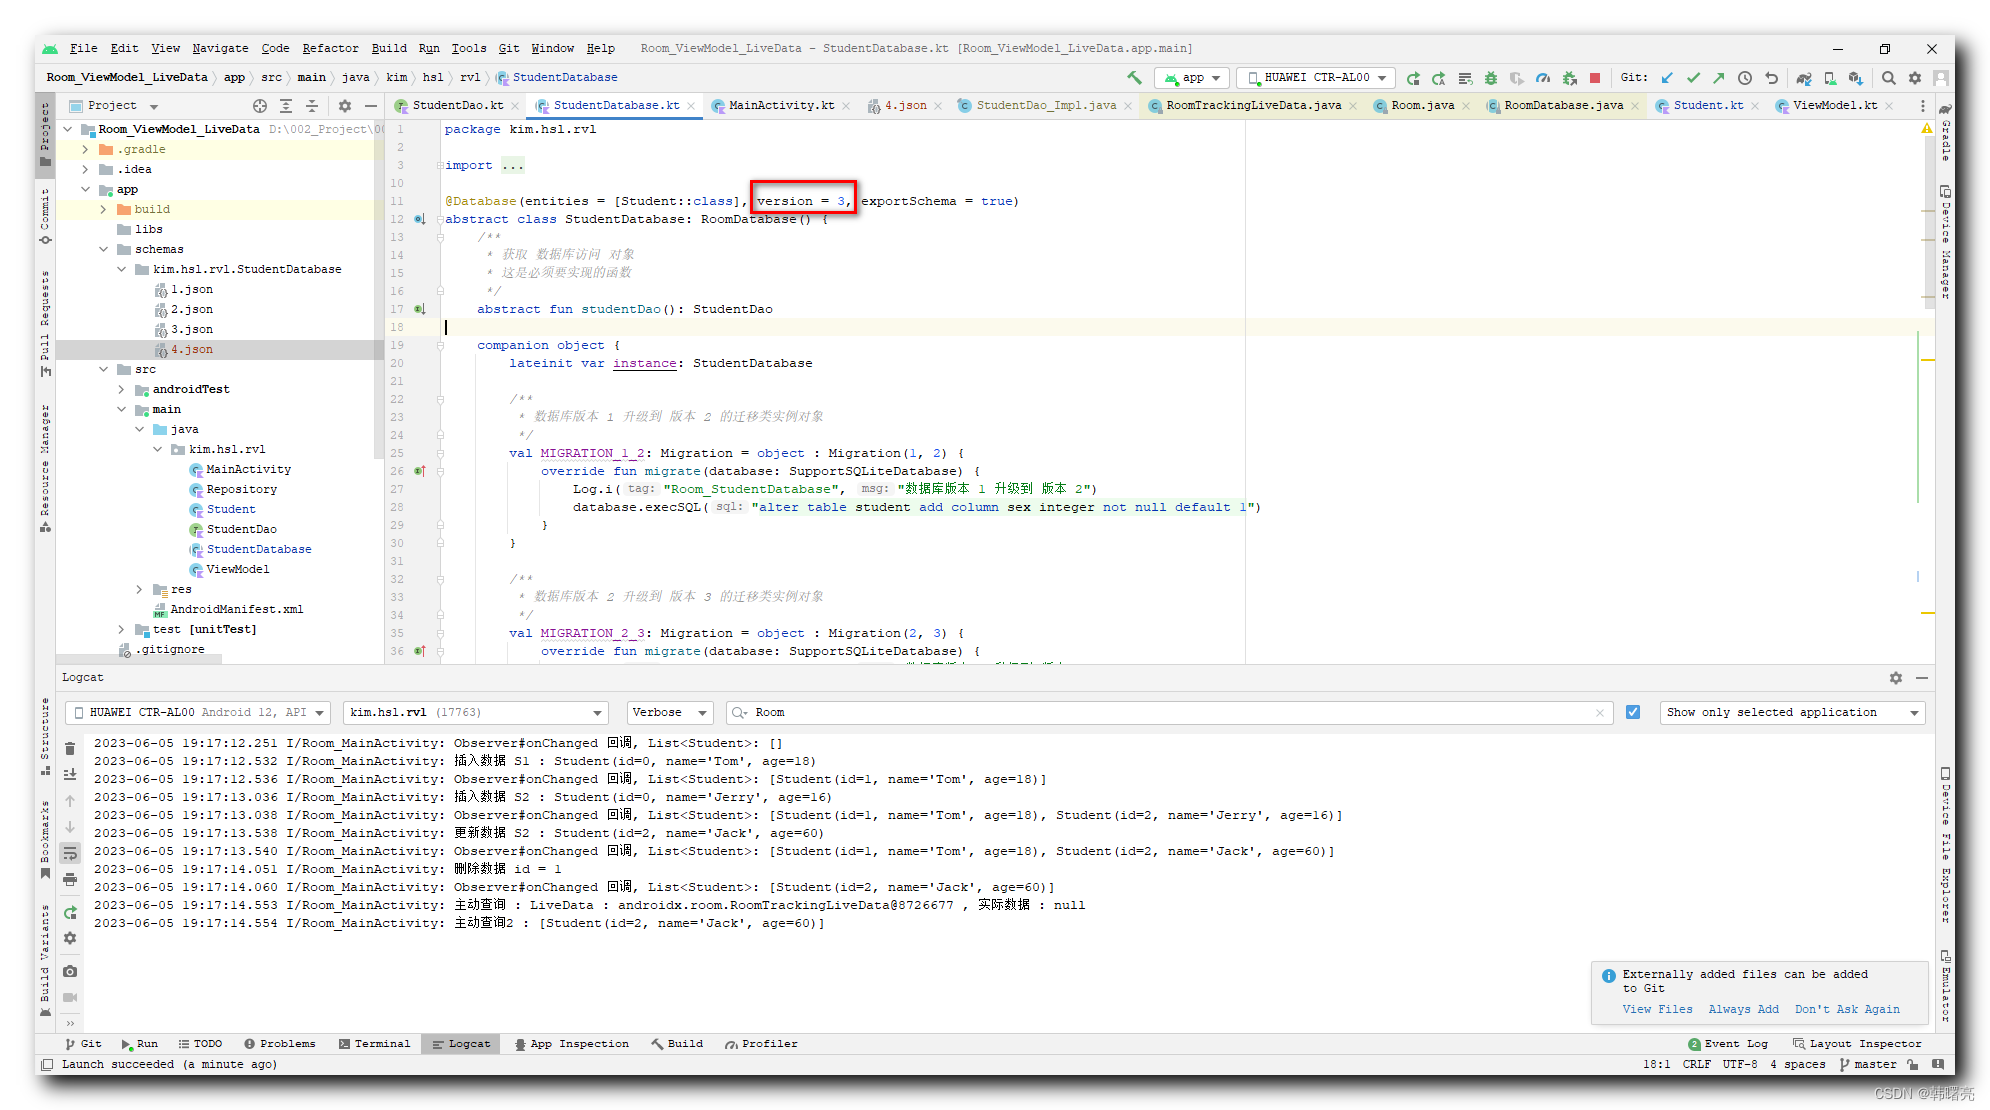This screenshot has width=1990, height=1110.
Task: Open Search Everywhere magnifier icon
Action: [x=1889, y=78]
